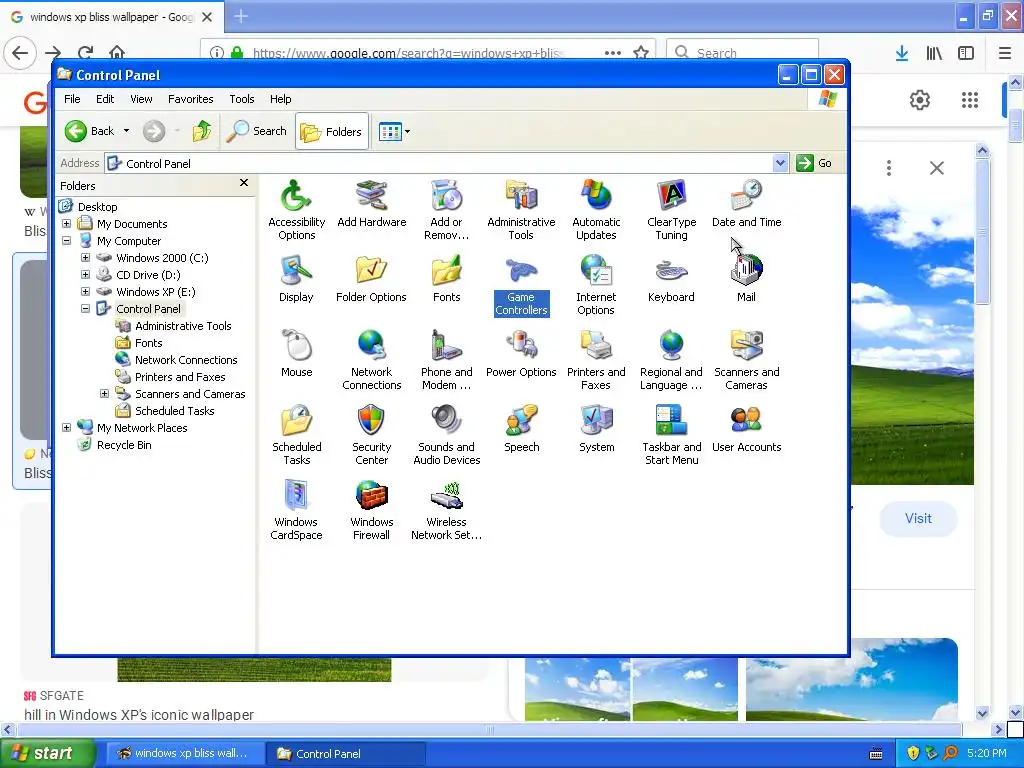Open the Tools menu
Image resolution: width=1024 pixels, height=768 pixels.
pos(242,99)
